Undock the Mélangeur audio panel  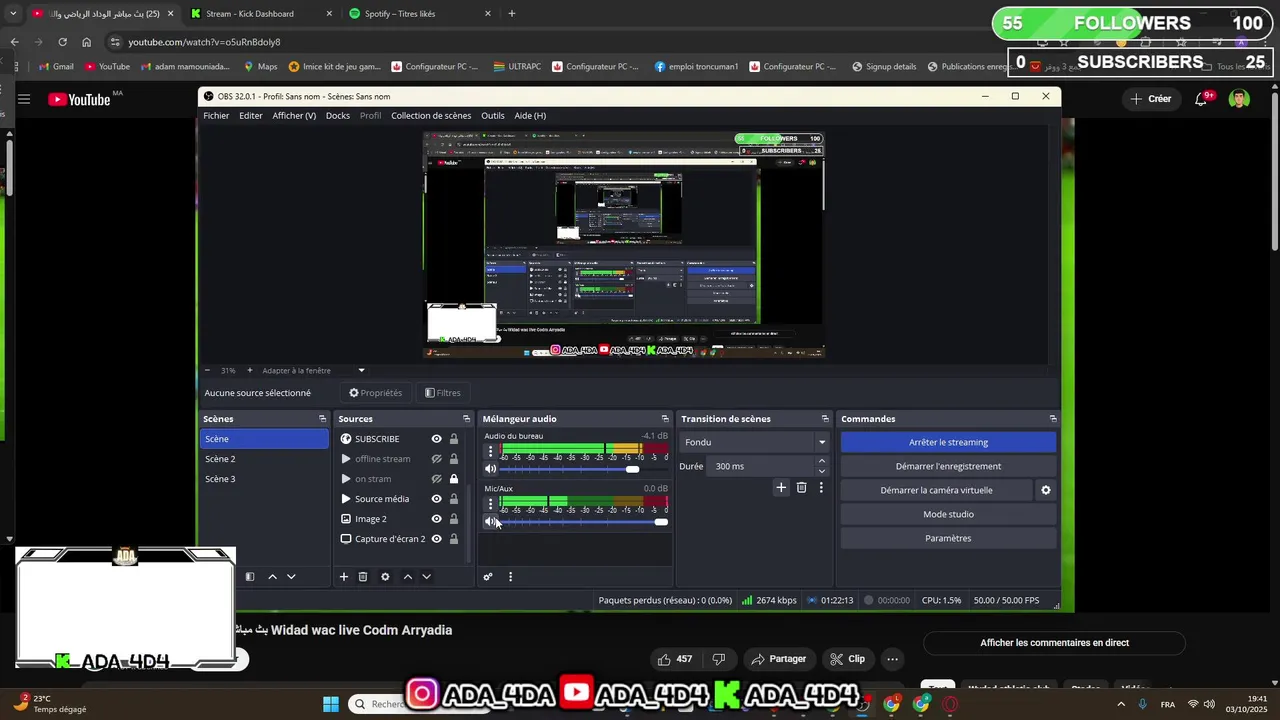665,419
